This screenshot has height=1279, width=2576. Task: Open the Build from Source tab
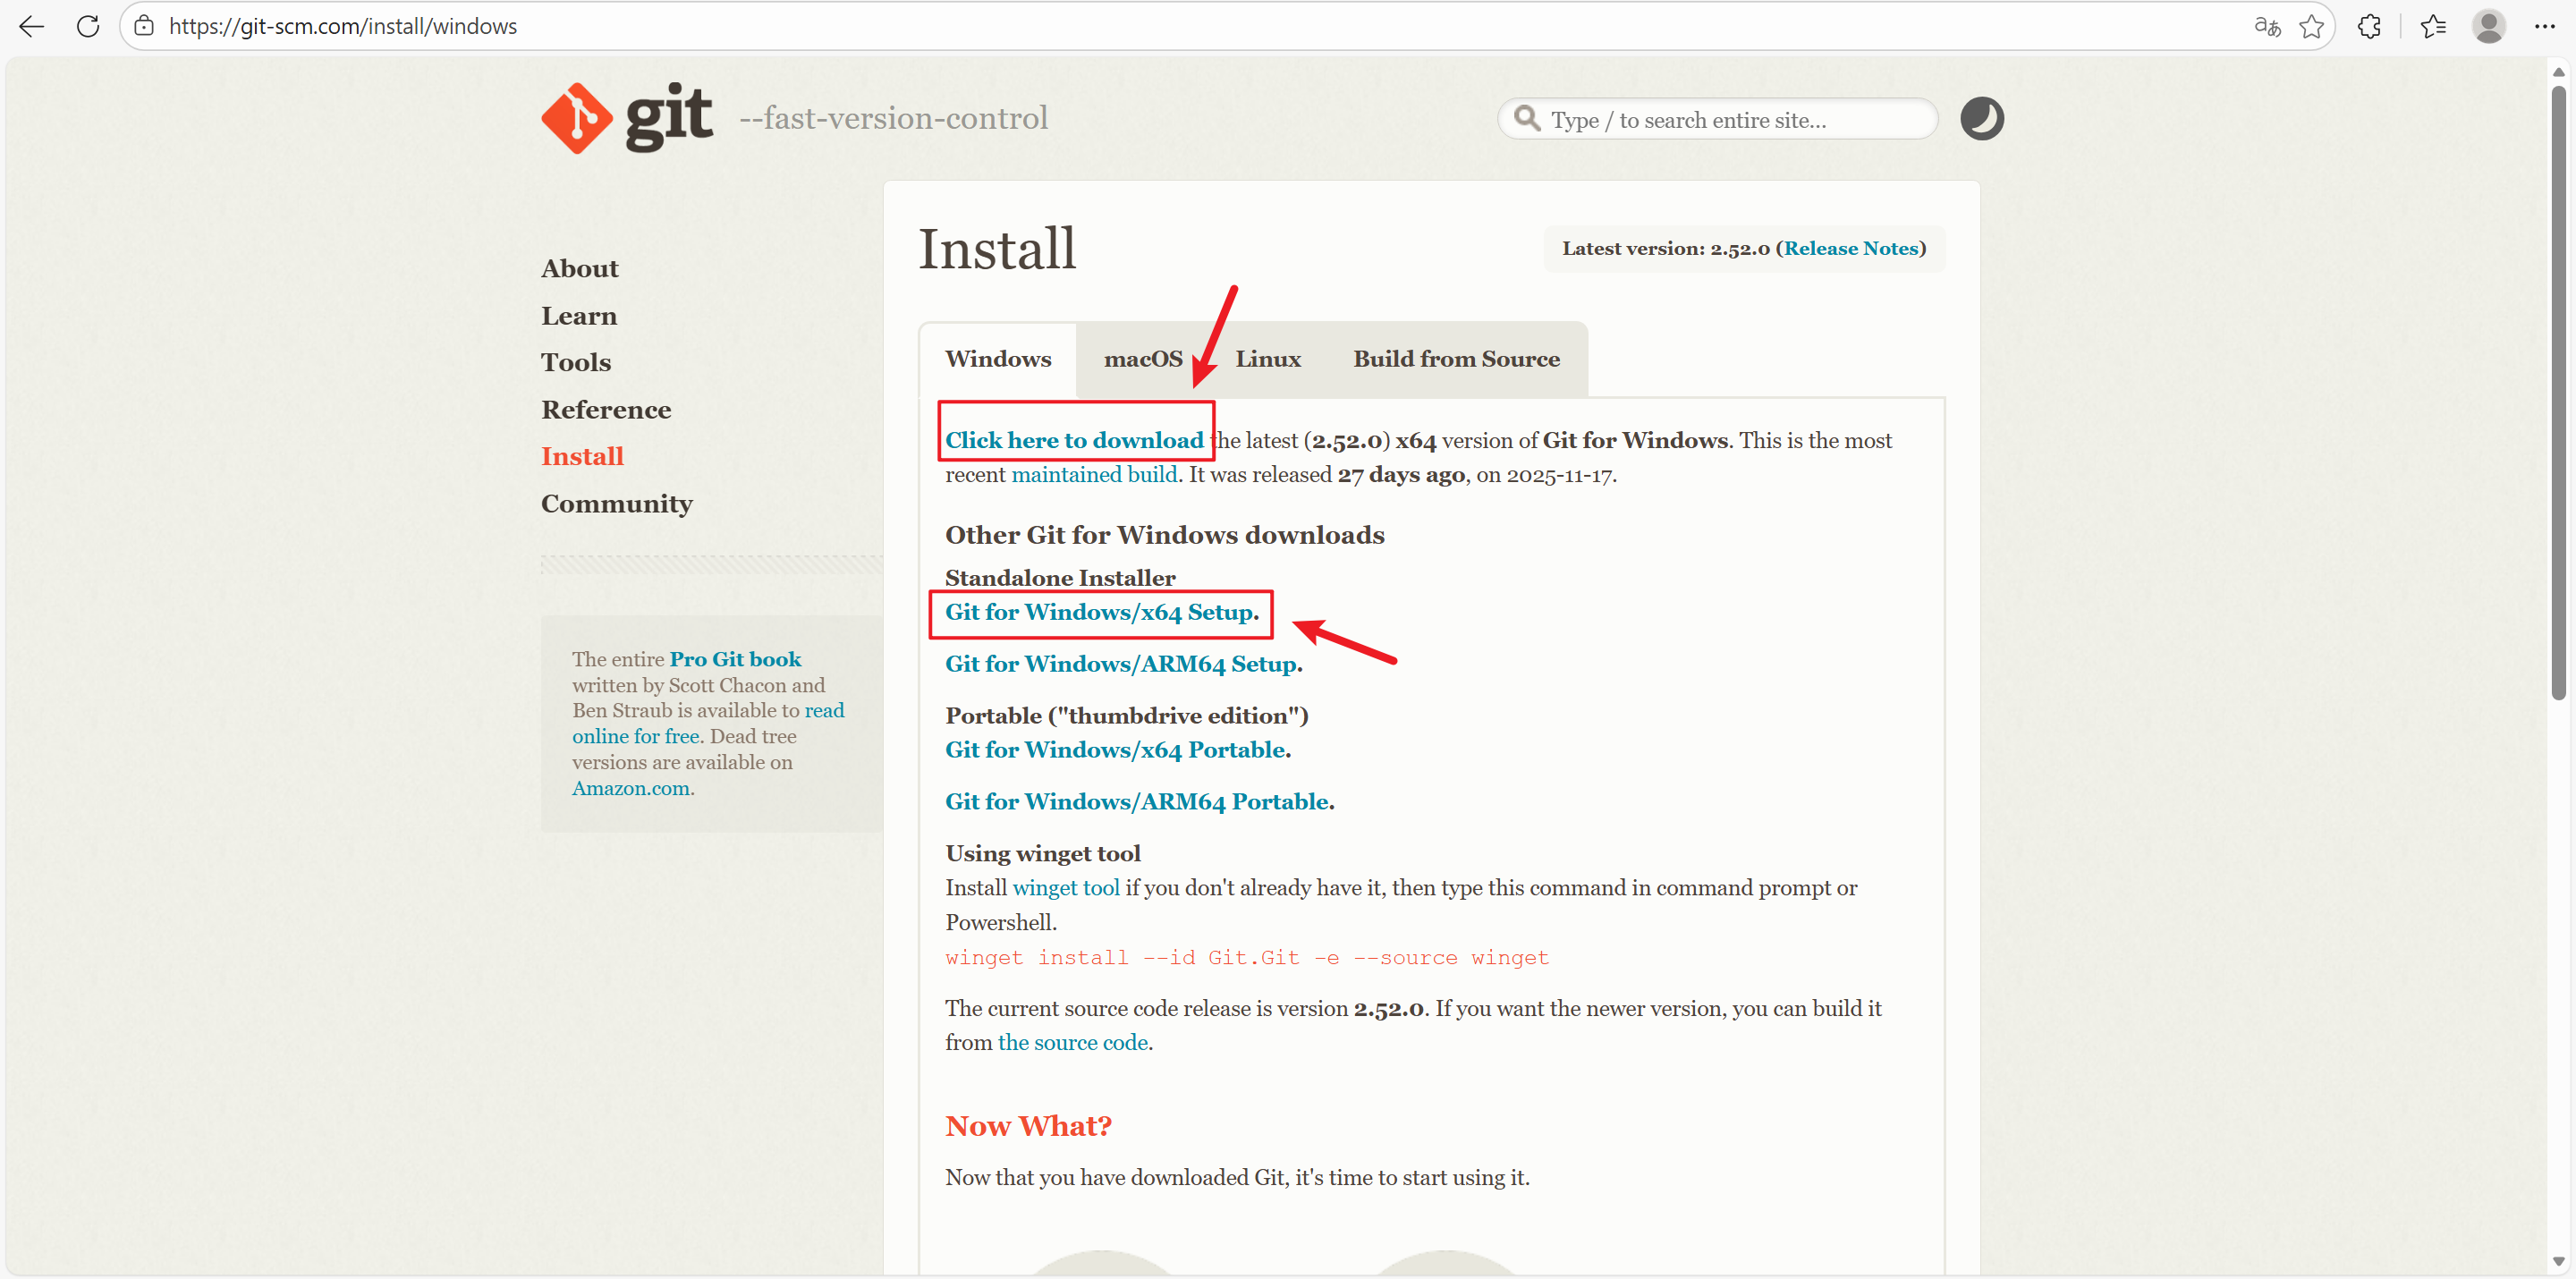tap(1456, 359)
